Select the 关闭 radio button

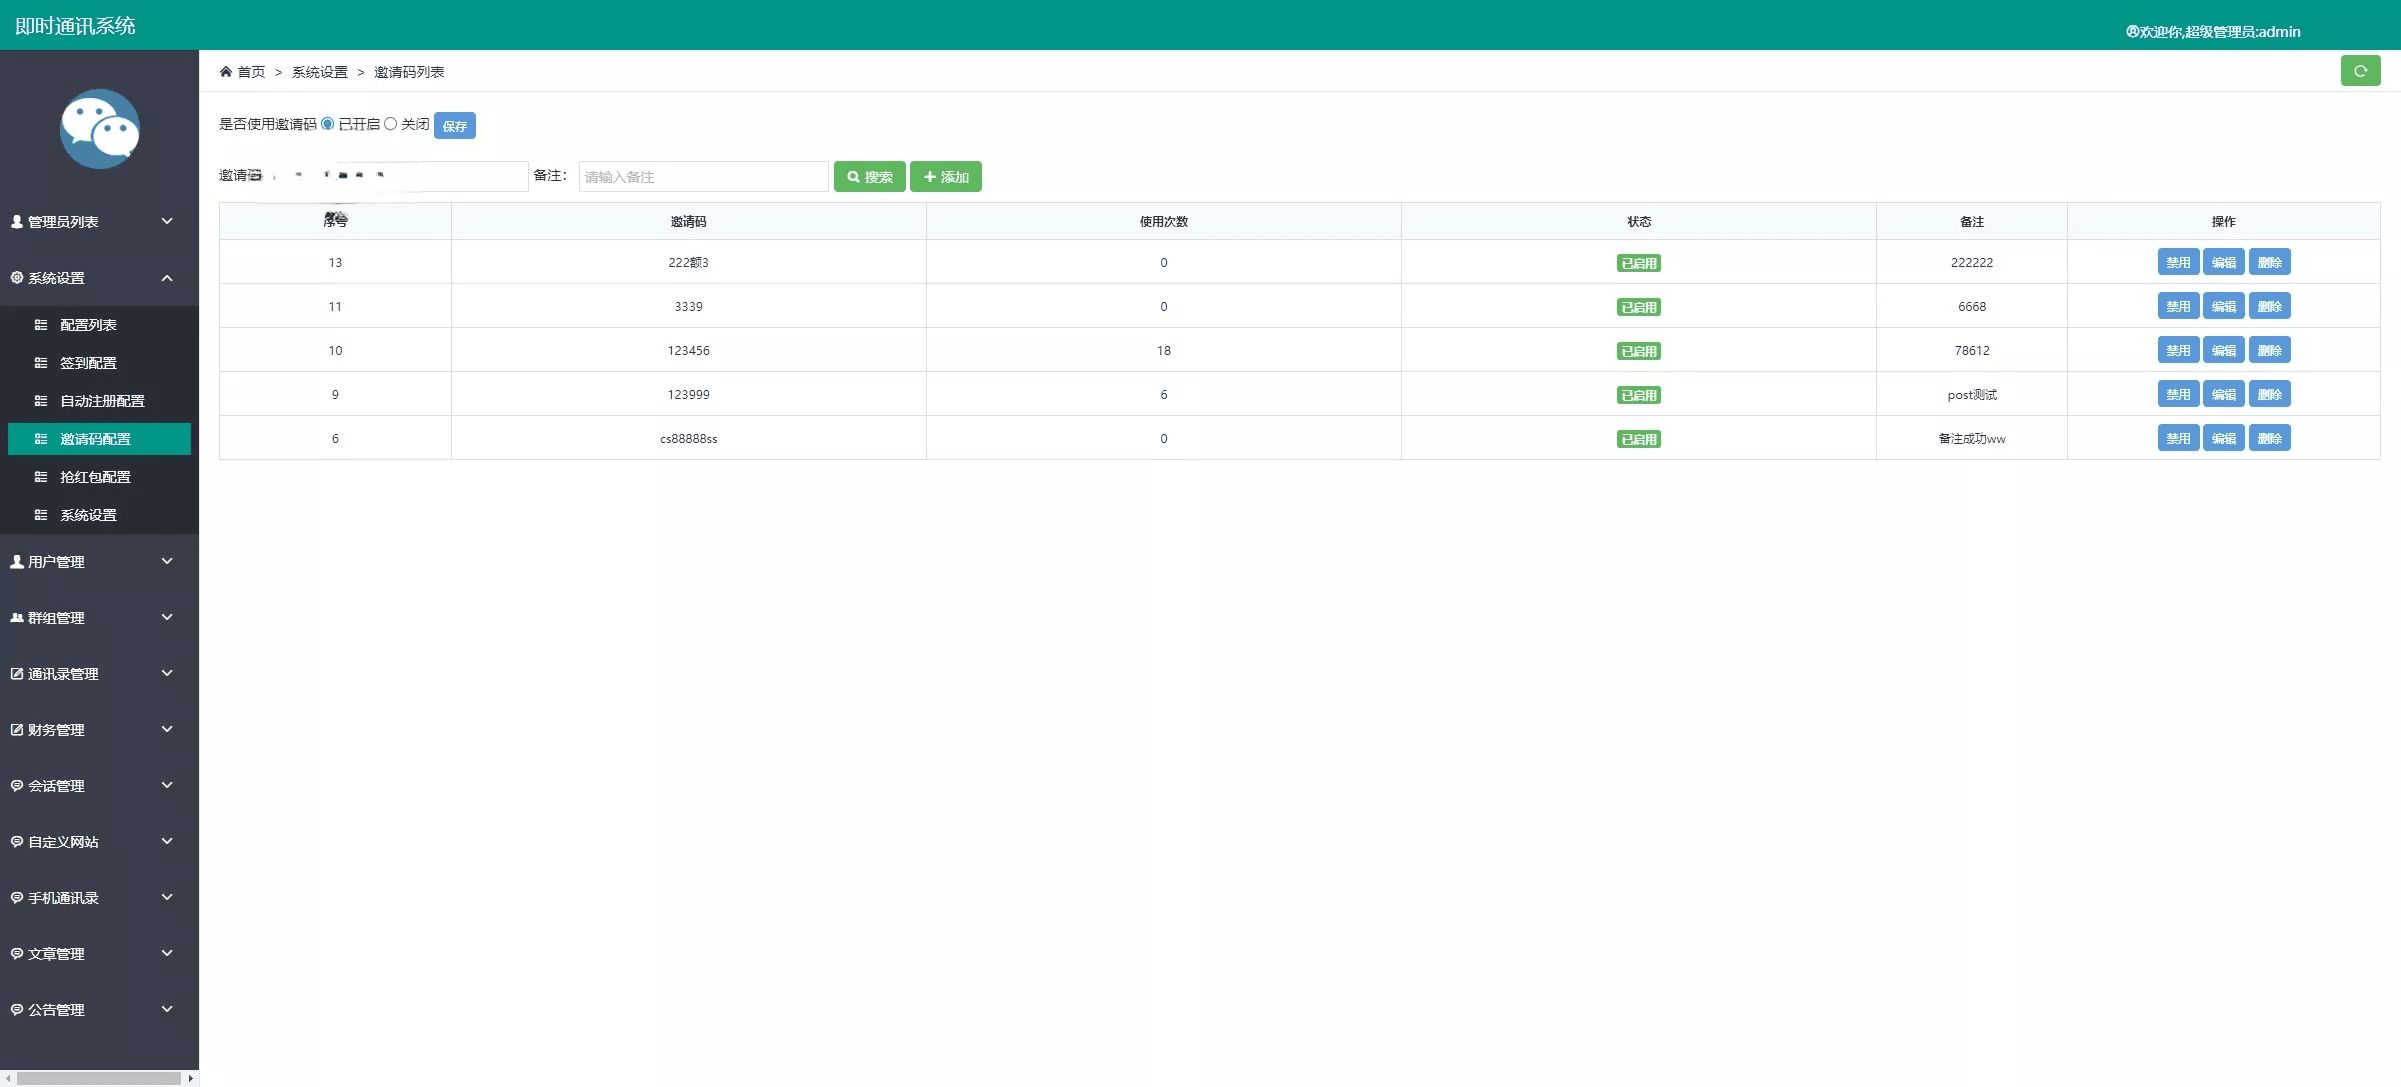pos(391,124)
